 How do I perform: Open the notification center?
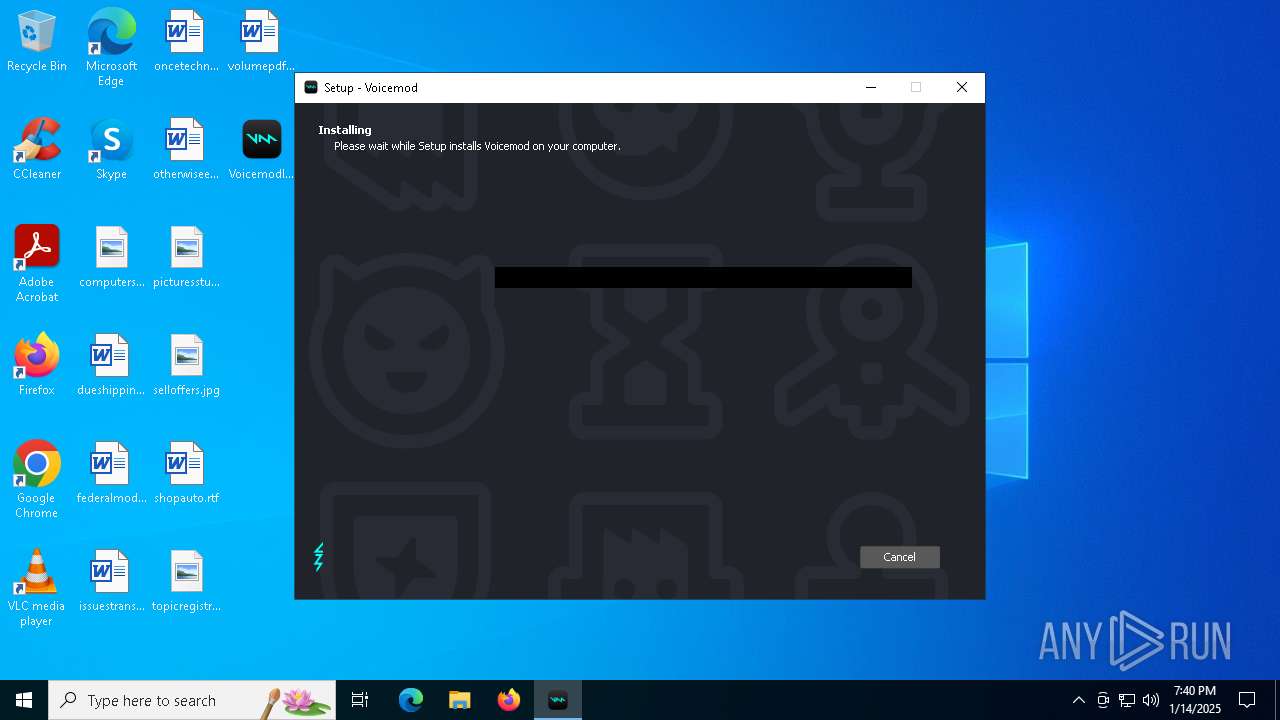(1247, 700)
